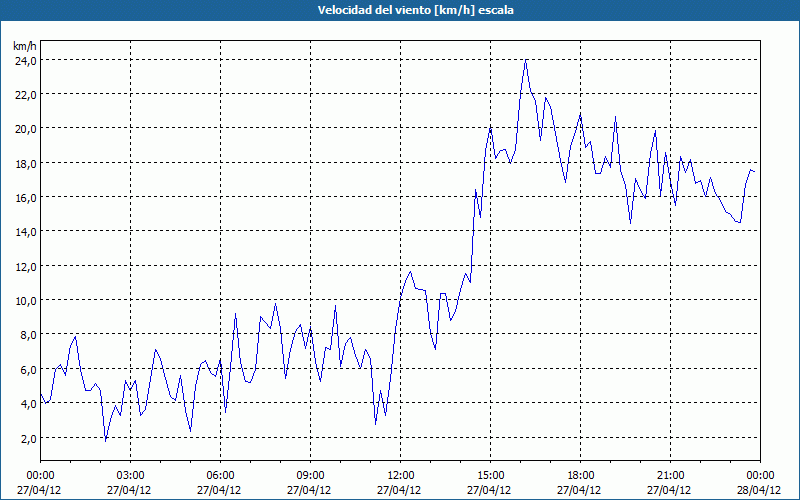Click the 09:00 time axis label
This screenshot has width=800, height=500.
[x=310, y=476]
